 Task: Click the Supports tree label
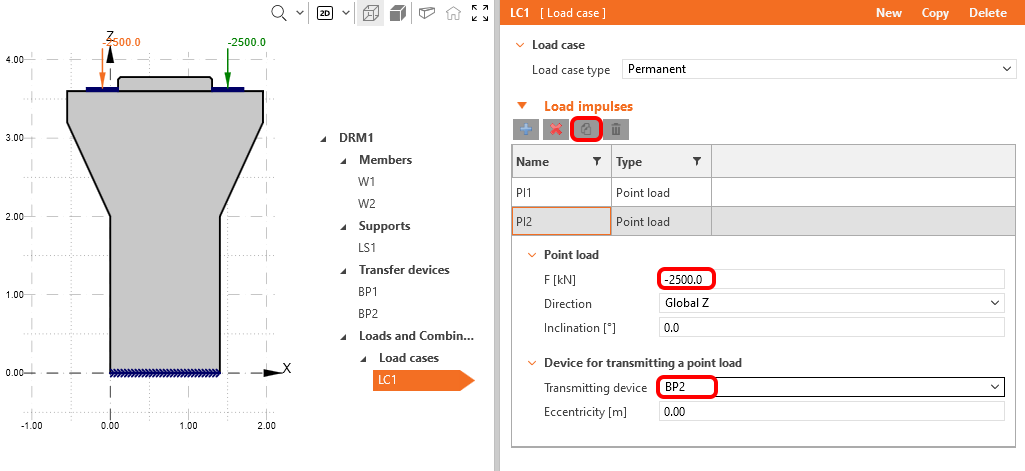(384, 226)
